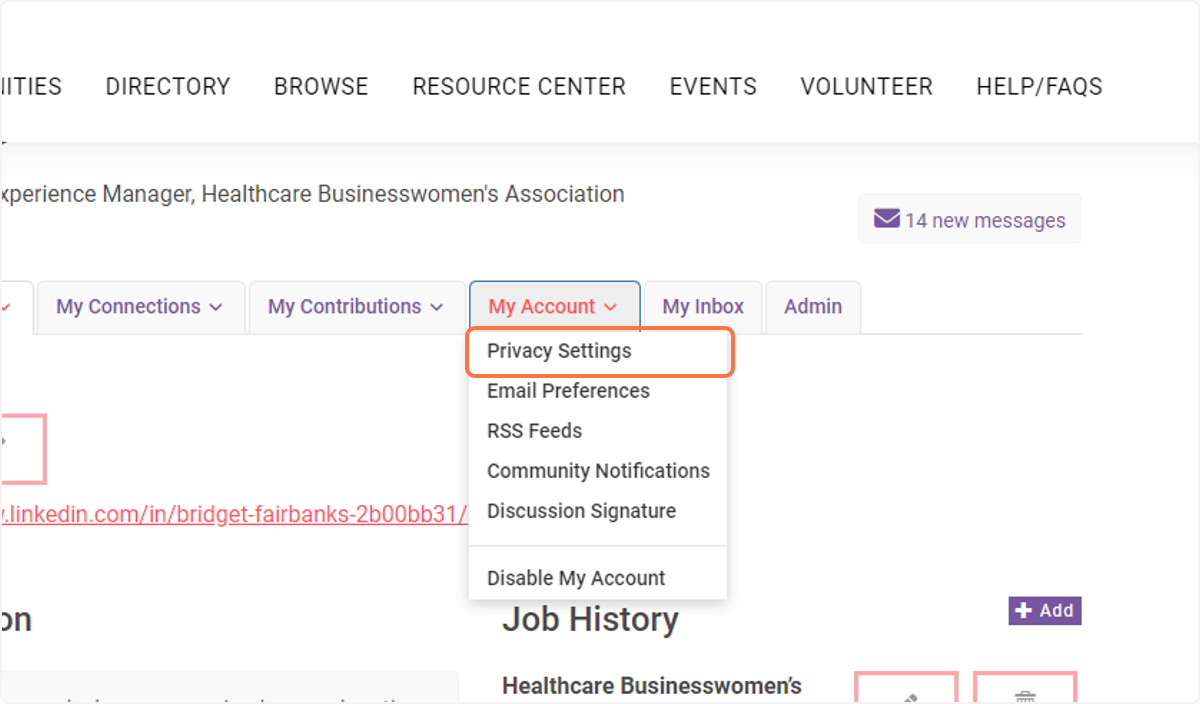Go to DIRECTORY in top navigation
The width and height of the screenshot is (1200, 704).
coord(168,87)
